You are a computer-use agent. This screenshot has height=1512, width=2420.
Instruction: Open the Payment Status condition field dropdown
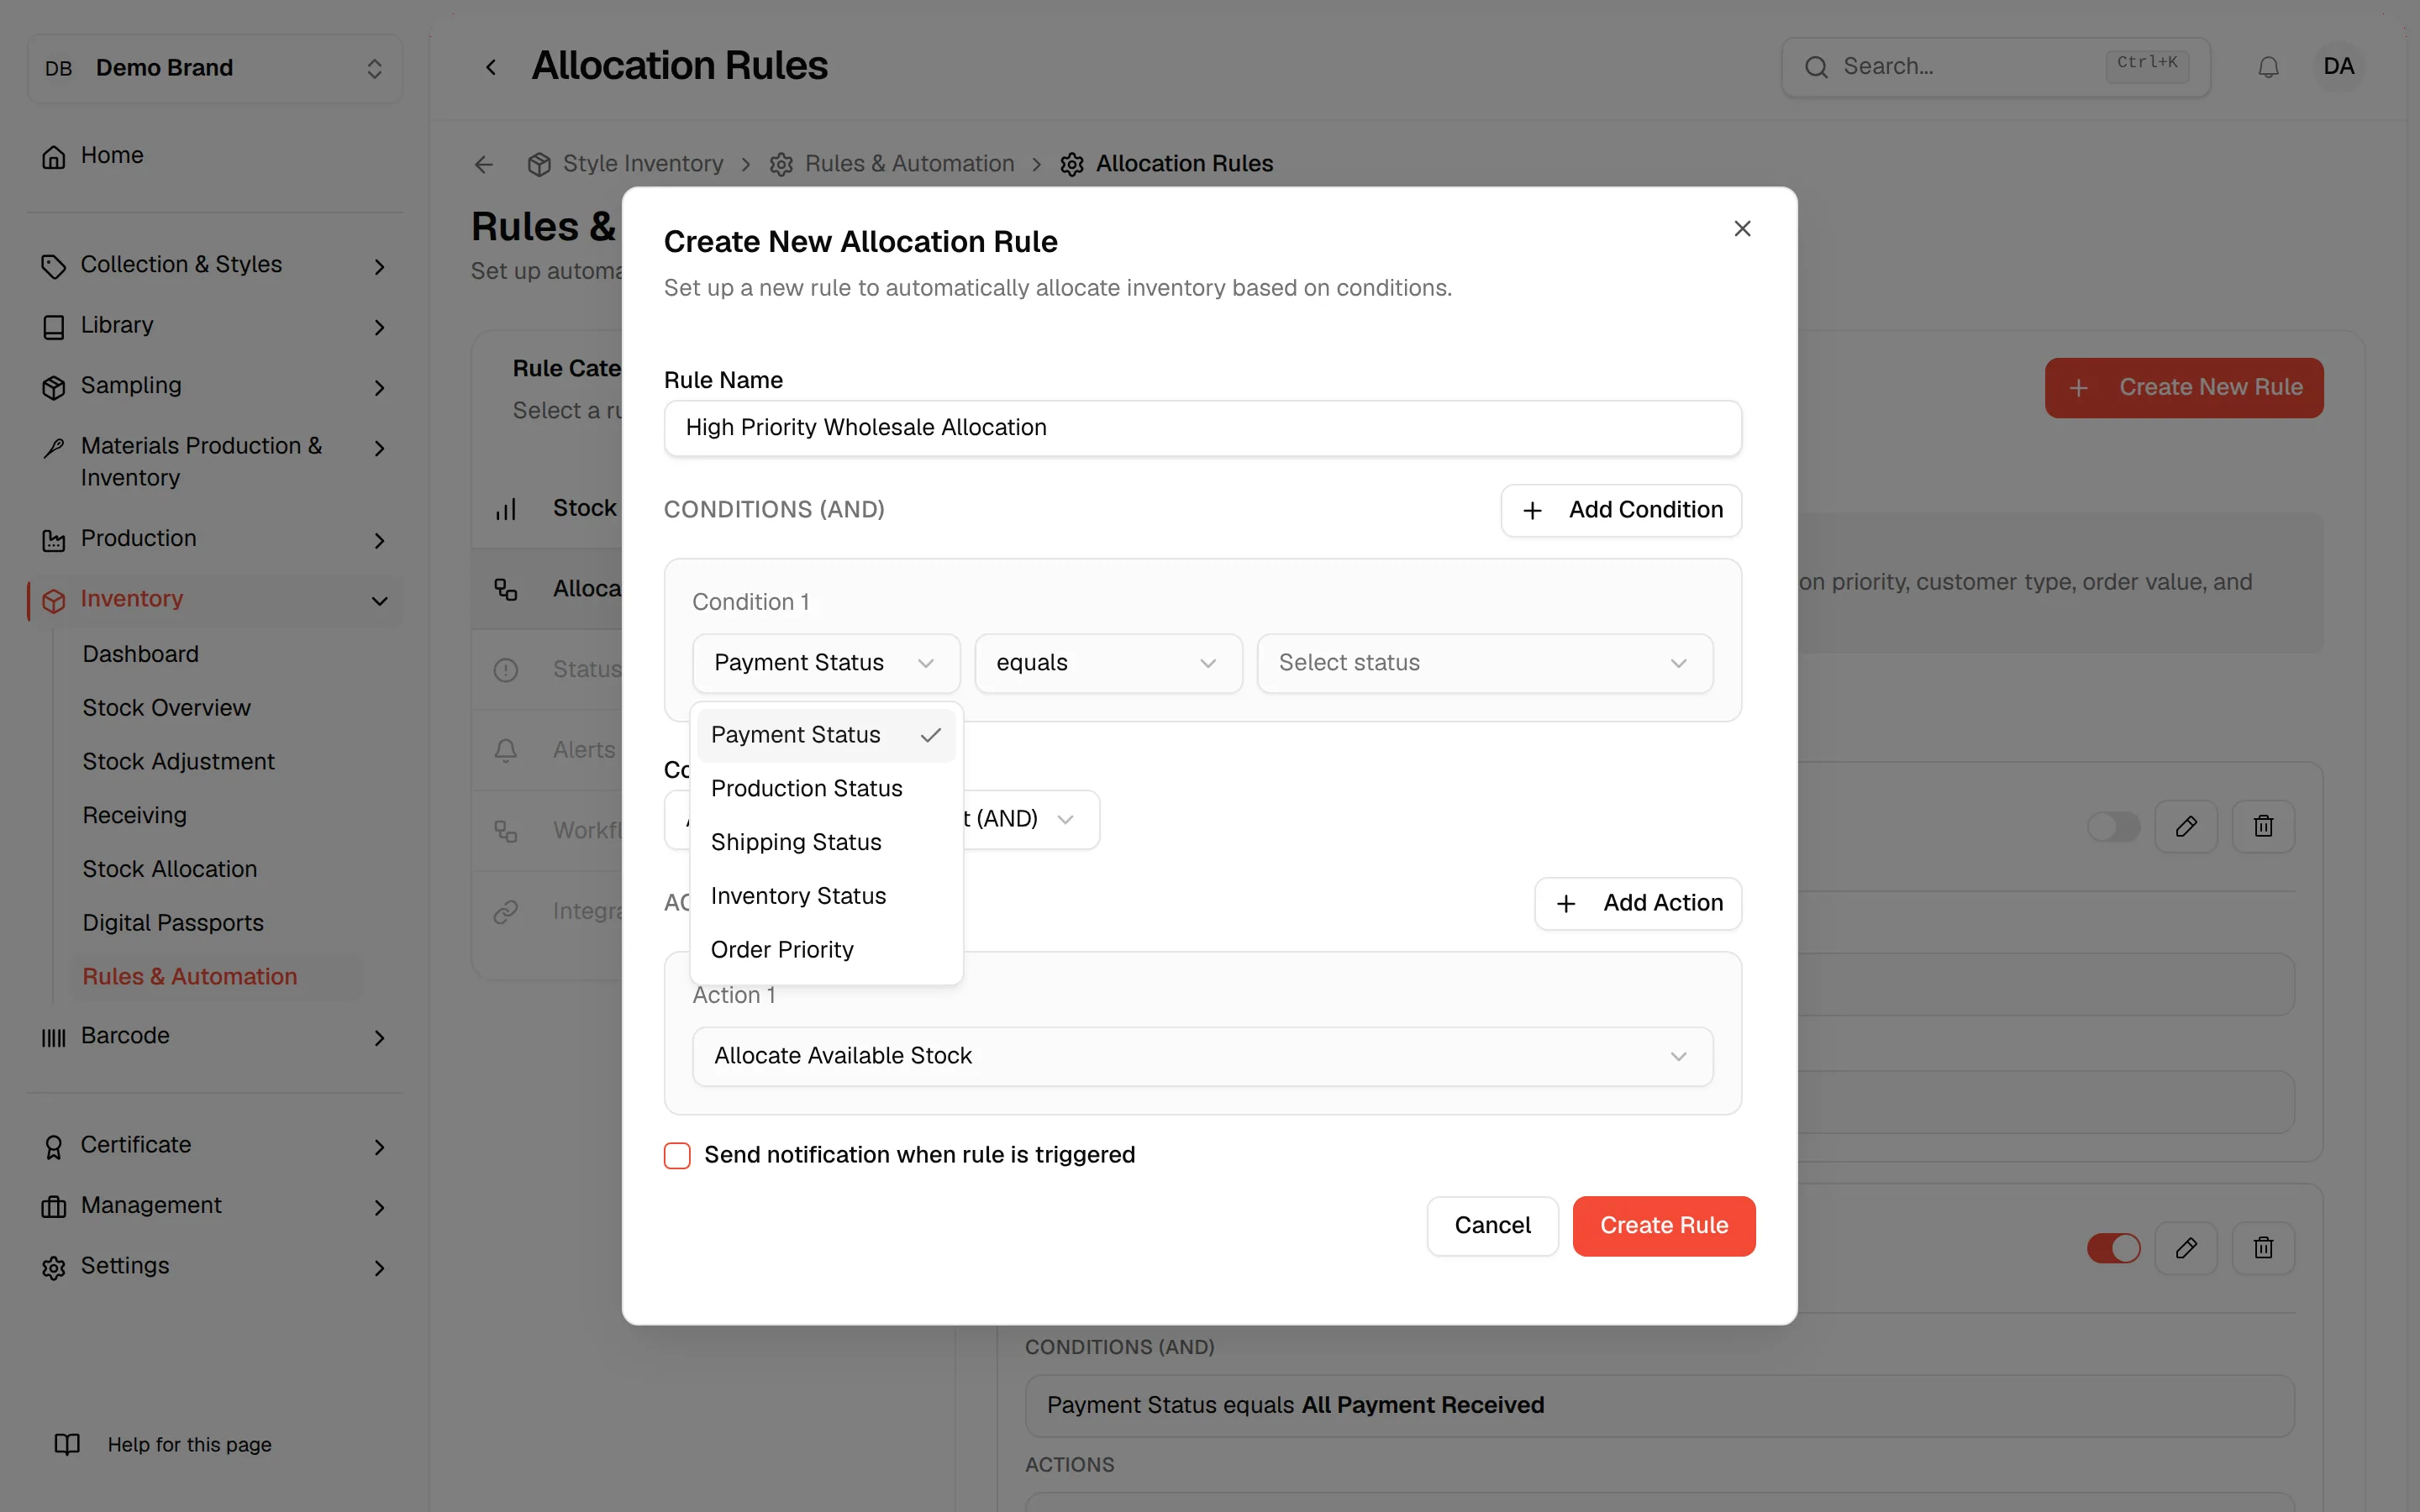click(826, 663)
